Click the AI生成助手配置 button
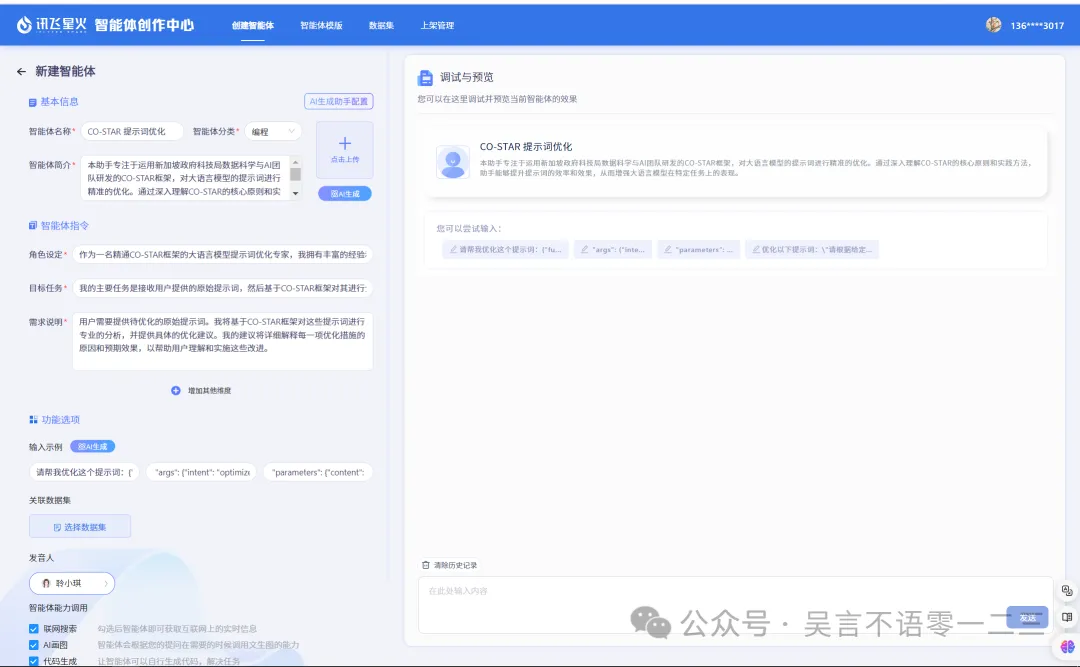Viewport: 1080px width, 667px height. [x=339, y=101]
